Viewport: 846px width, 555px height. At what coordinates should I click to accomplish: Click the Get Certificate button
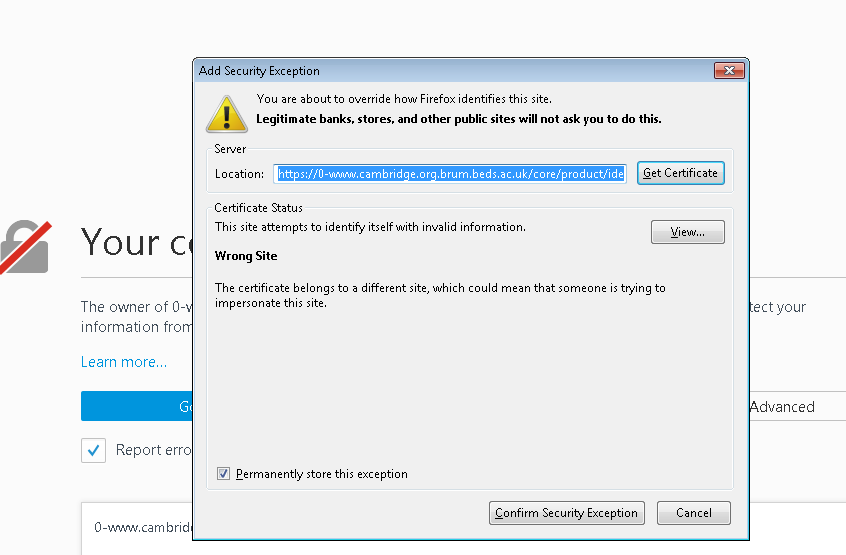[680, 173]
